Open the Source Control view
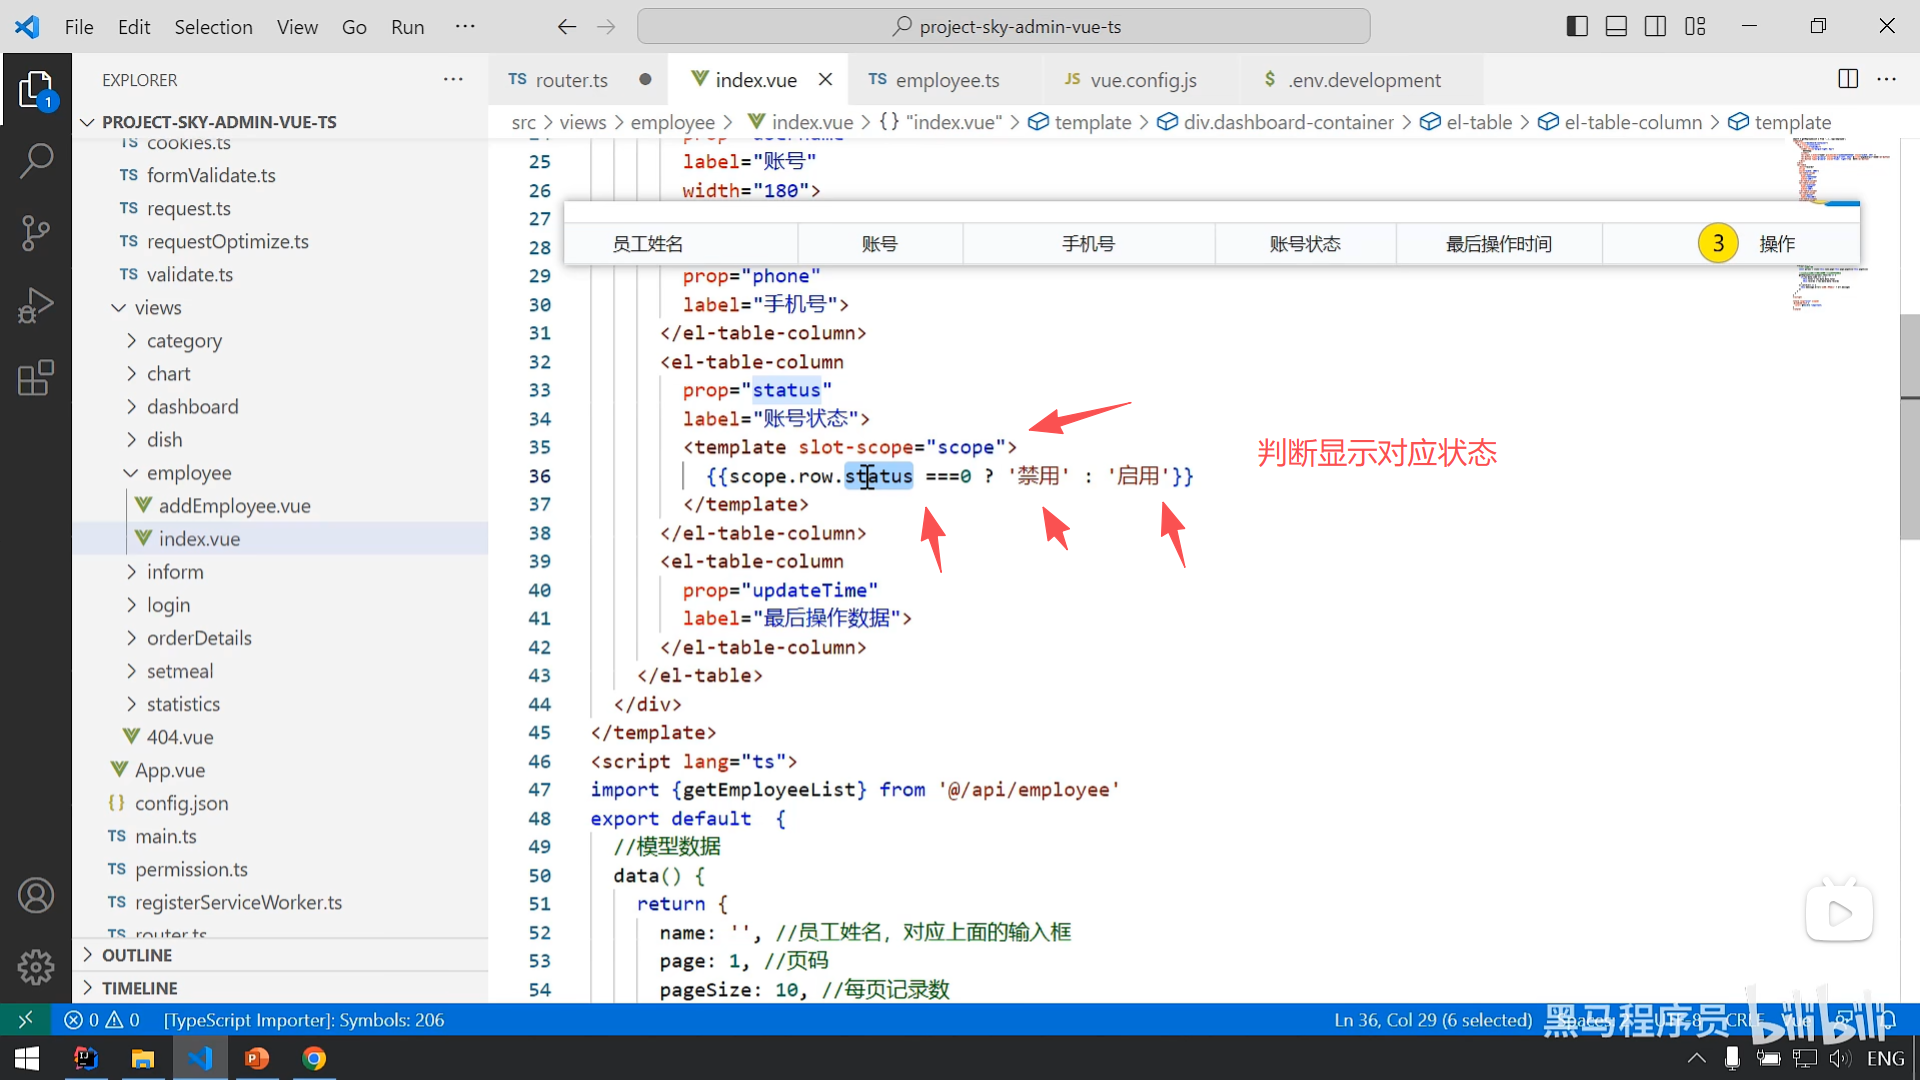This screenshot has width=1920, height=1080. coord(36,233)
